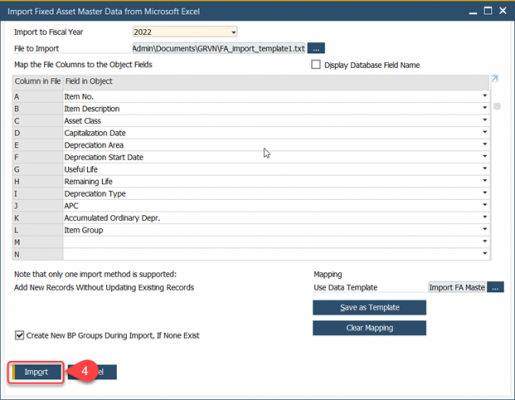Click the expand table icon at top right
Image resolution: width=515 pixels, height=400 pixels.
[495, 79]
